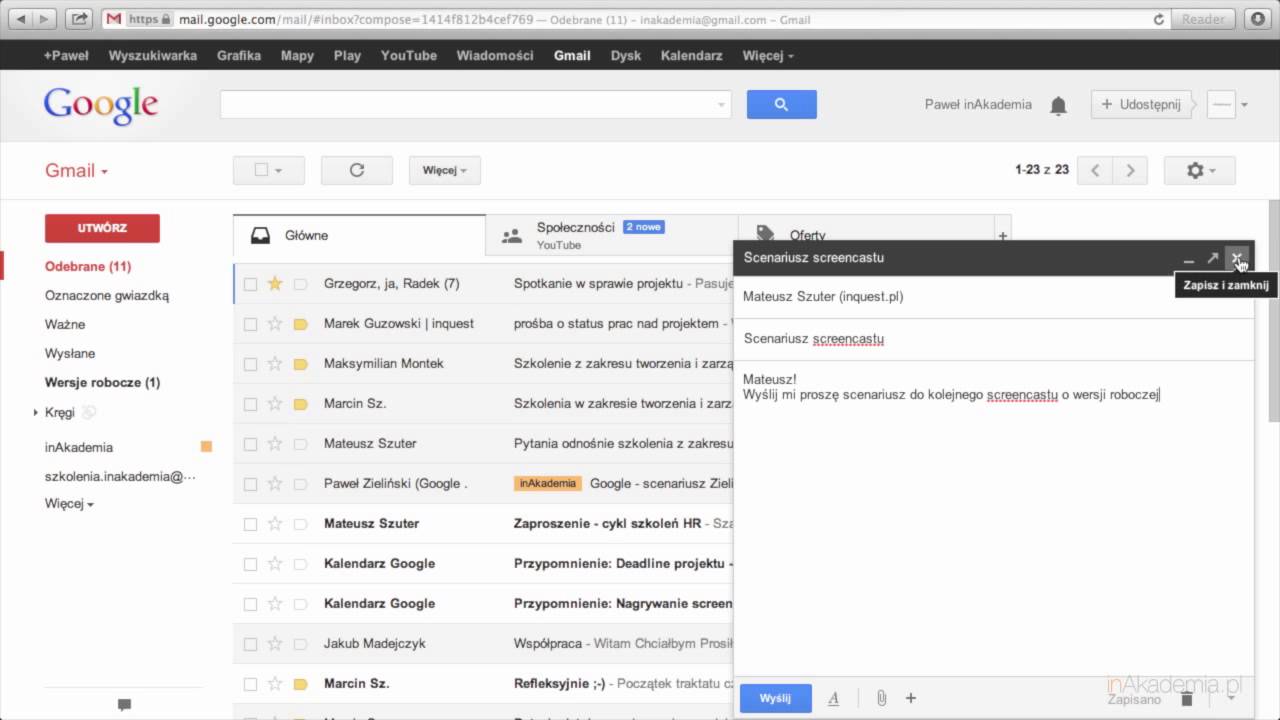Click the Safari back arrow button
This screenshot has width=1280, height=720.
[20, 19]
